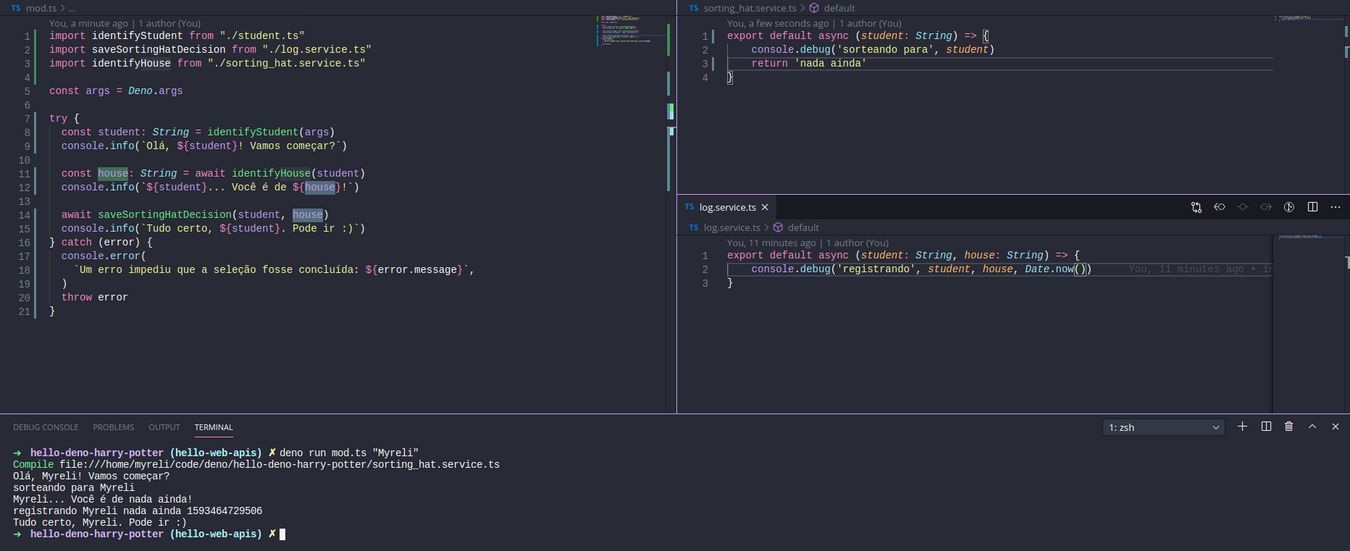Select the Output panel tab
Image resolution: width=1350 pixels, height=551 pixels.
point(164,428)
